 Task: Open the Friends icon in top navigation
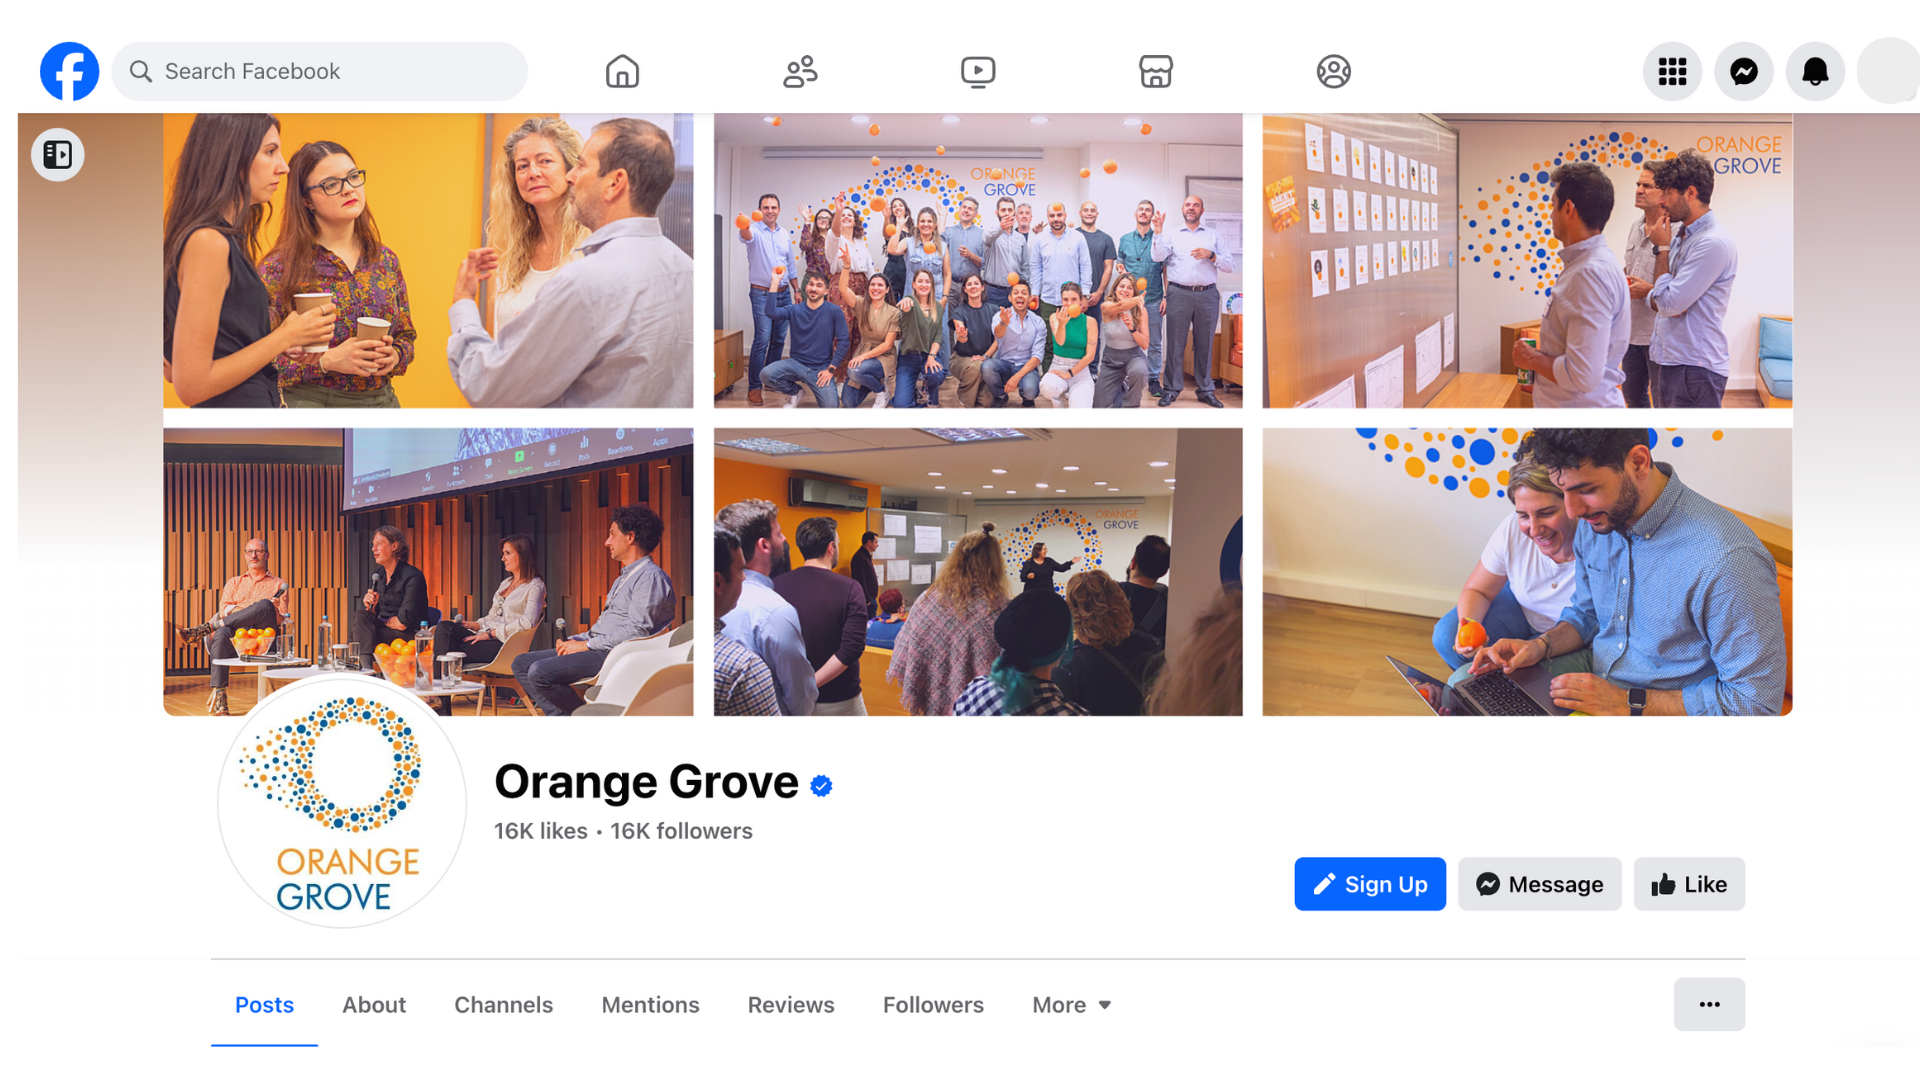coord(800,71)
